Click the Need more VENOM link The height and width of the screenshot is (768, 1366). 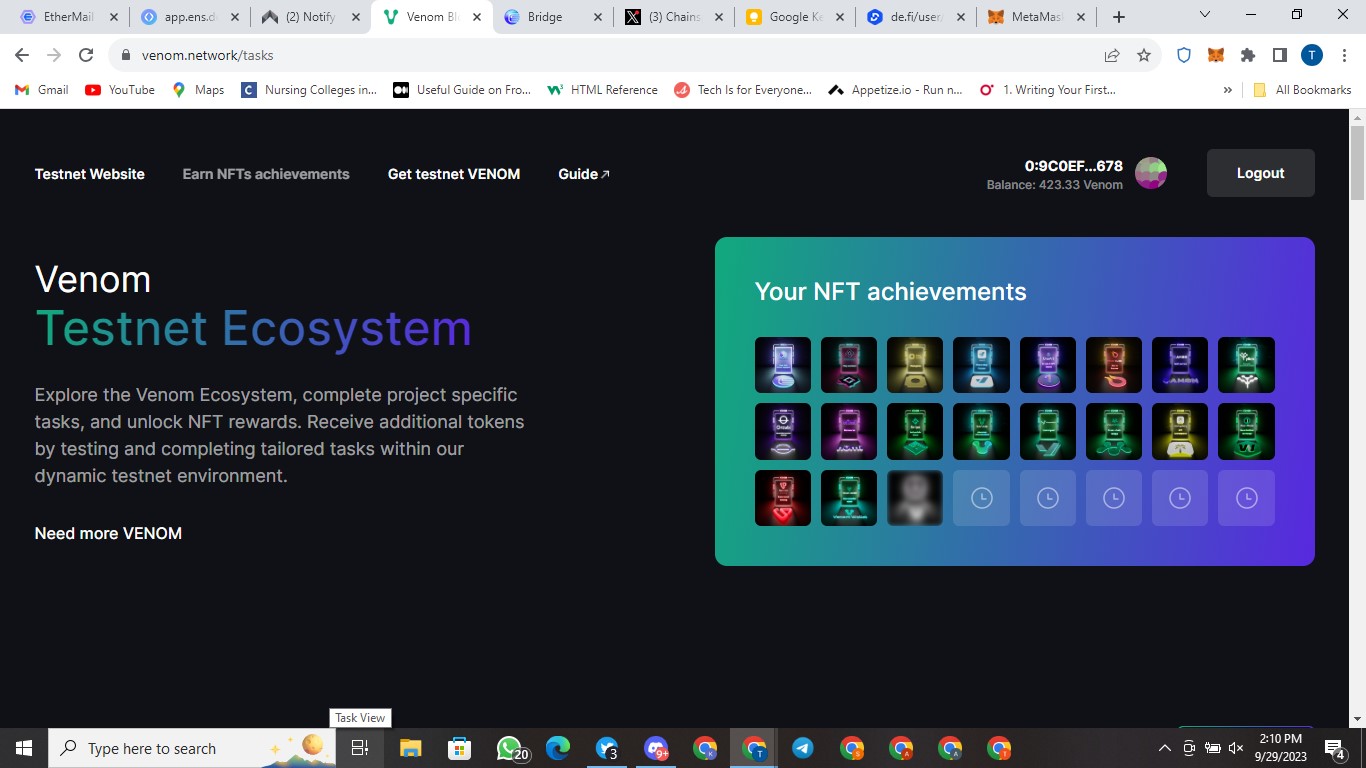point(108,533)
